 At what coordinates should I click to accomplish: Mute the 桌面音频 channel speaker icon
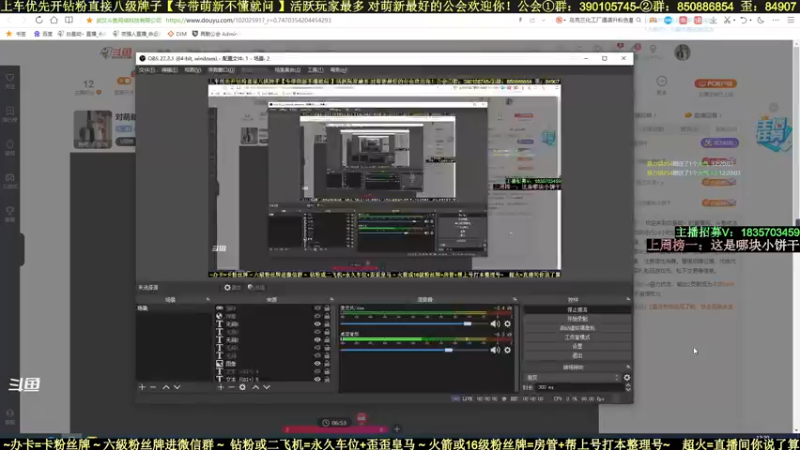pos(495,350)
